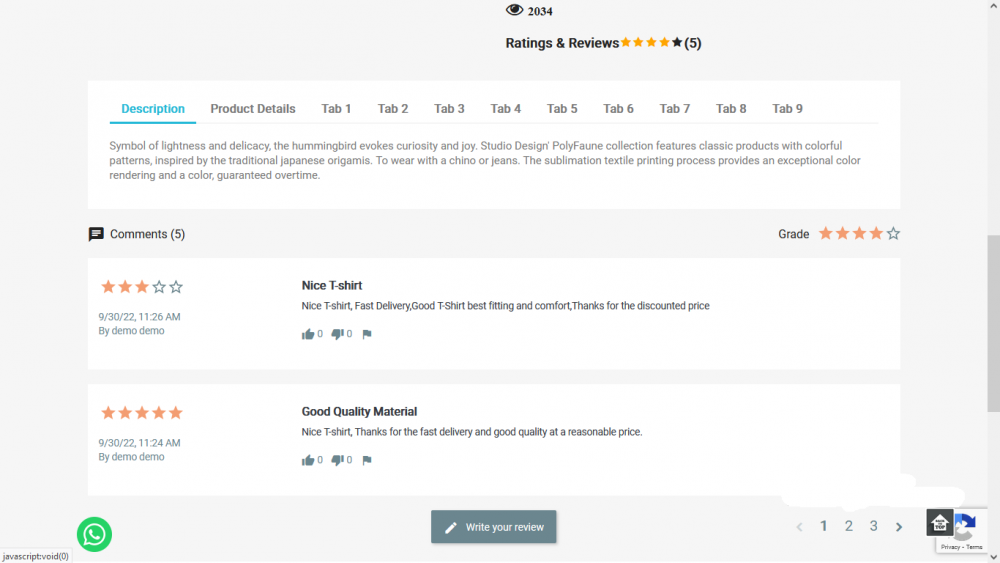1000x563 pixels.
Task: Click the Comments speech bubble icon
Action: point(96,234)
